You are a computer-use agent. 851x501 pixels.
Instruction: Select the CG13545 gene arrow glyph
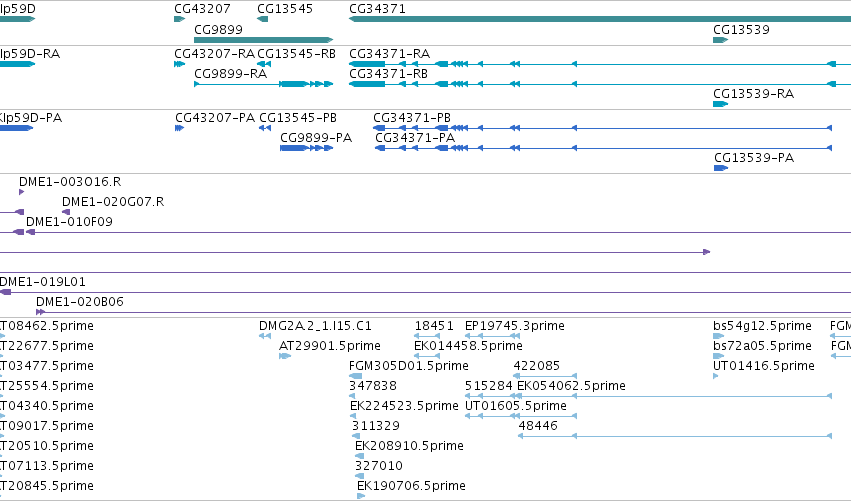(x=263, y=19)
